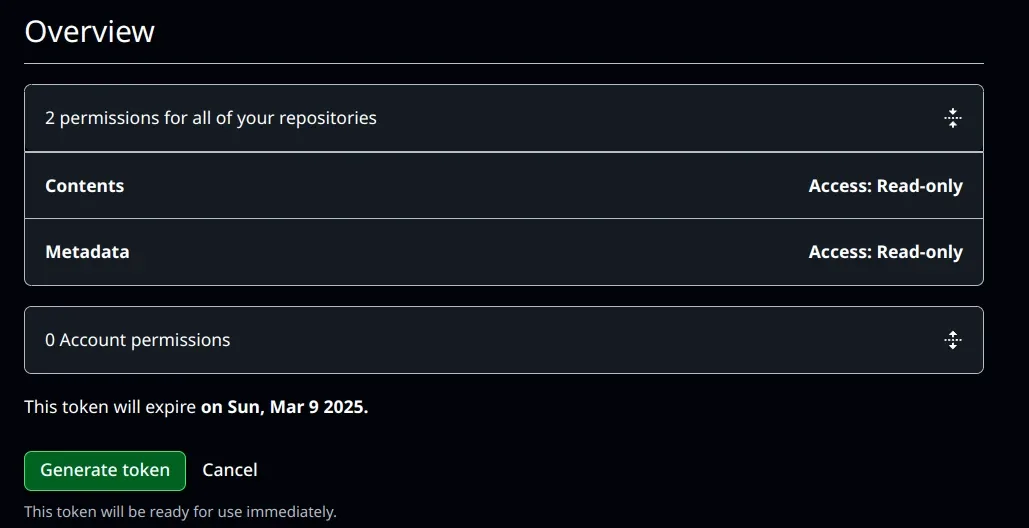
Task: Click the empty middle of the Contents row
Action: pyautogui.click(x=460, y=186)
